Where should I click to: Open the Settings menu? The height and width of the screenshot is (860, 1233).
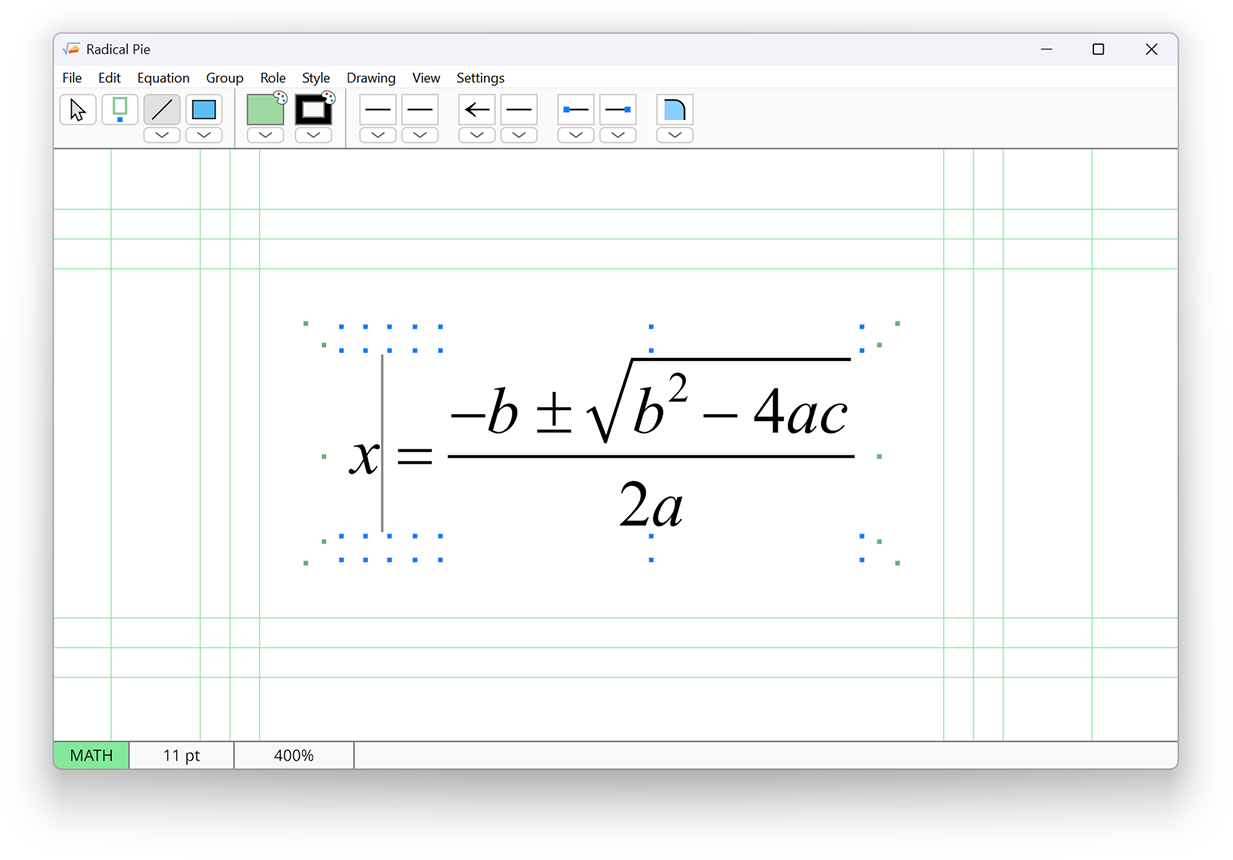tap(480, 77)
